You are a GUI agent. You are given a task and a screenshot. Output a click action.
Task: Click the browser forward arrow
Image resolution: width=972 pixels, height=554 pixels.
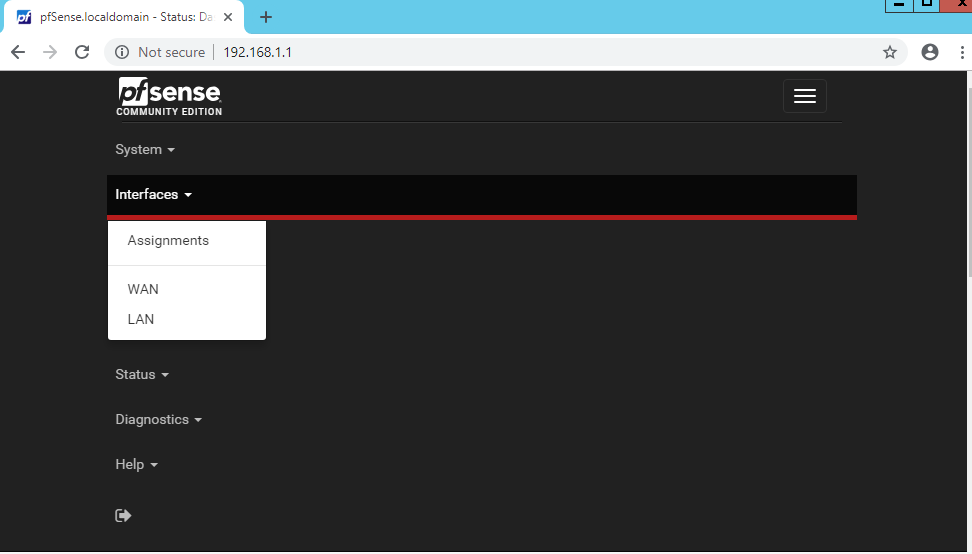click(x=50, y=52)
